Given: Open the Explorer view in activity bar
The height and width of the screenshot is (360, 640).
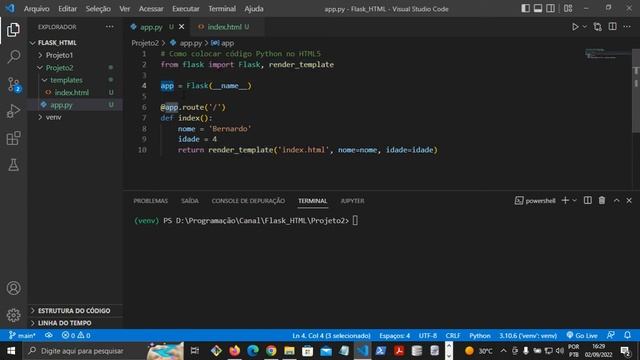Looking at the screenshot, I should click(x=13, y=30).
